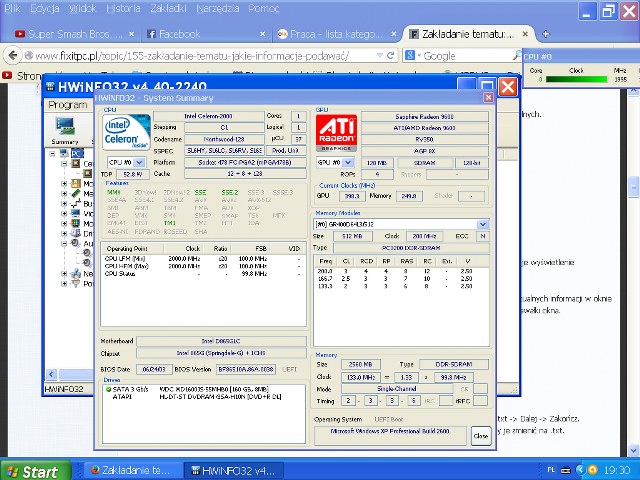Collapse the Central Processor tree node
The height and width of the screenshot is (480, 640).
[x=64, y=163]
